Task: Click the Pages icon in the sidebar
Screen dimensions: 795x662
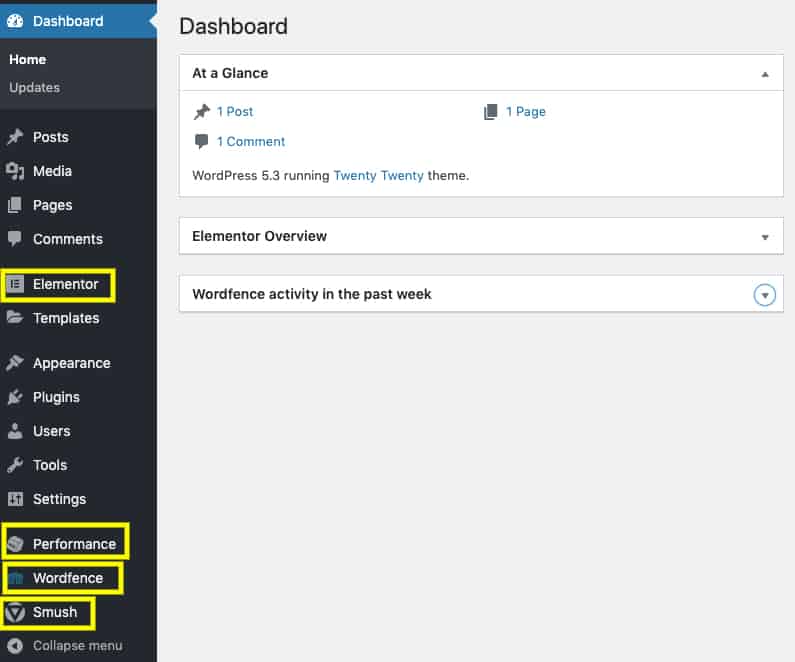Action: [x=15, y=205]
